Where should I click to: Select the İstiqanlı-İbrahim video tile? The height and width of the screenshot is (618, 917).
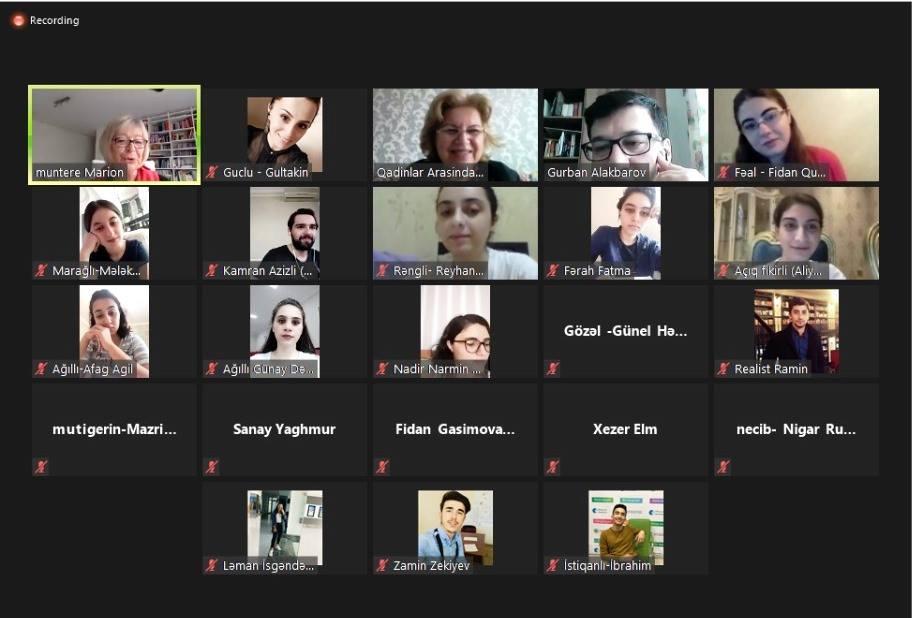click(x=626, y=528)
